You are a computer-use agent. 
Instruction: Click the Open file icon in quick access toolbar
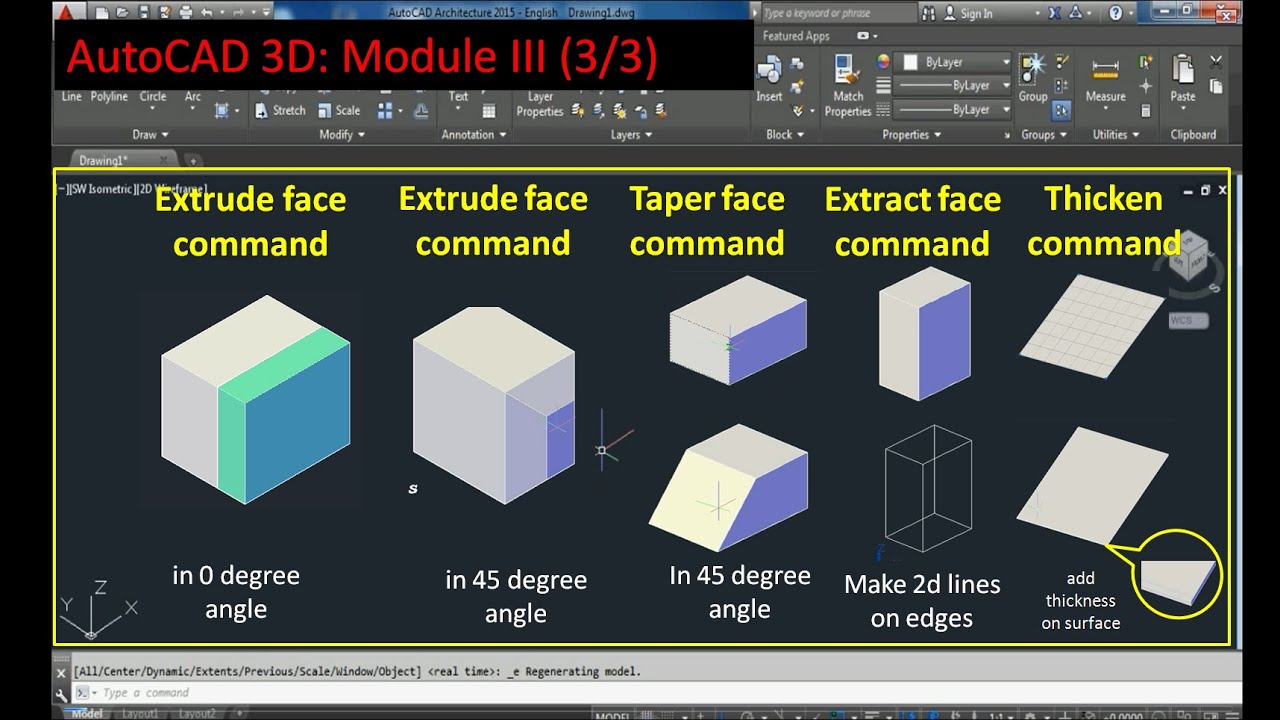click(121, 13)
